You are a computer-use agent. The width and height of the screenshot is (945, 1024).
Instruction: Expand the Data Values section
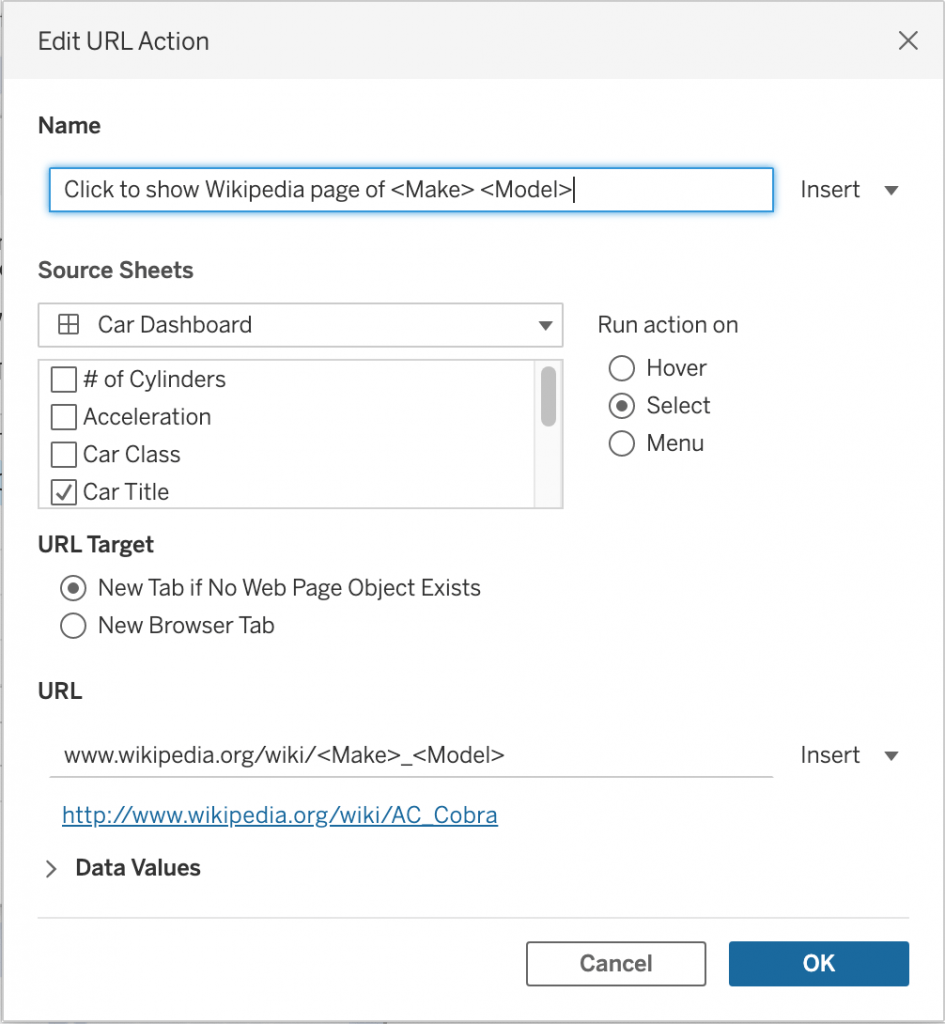coord(52,869)
